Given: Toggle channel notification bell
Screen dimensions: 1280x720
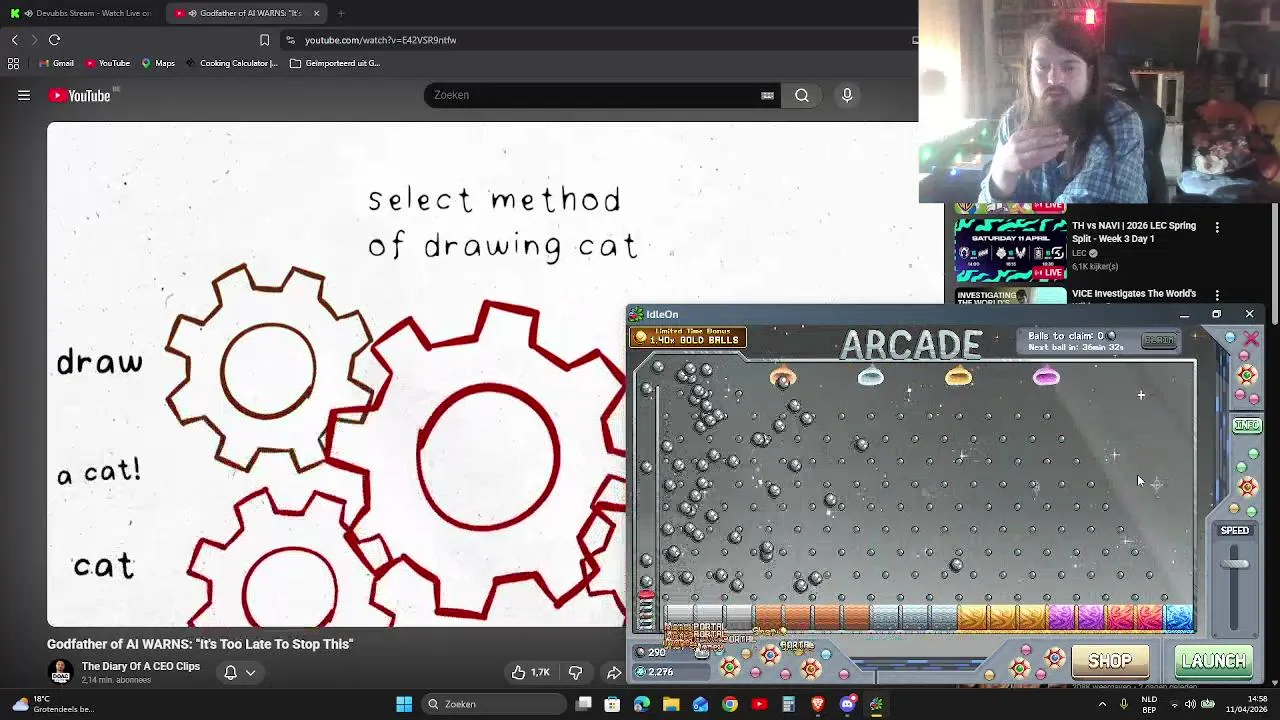Looking at the screenshot, I should coord(230,673).
